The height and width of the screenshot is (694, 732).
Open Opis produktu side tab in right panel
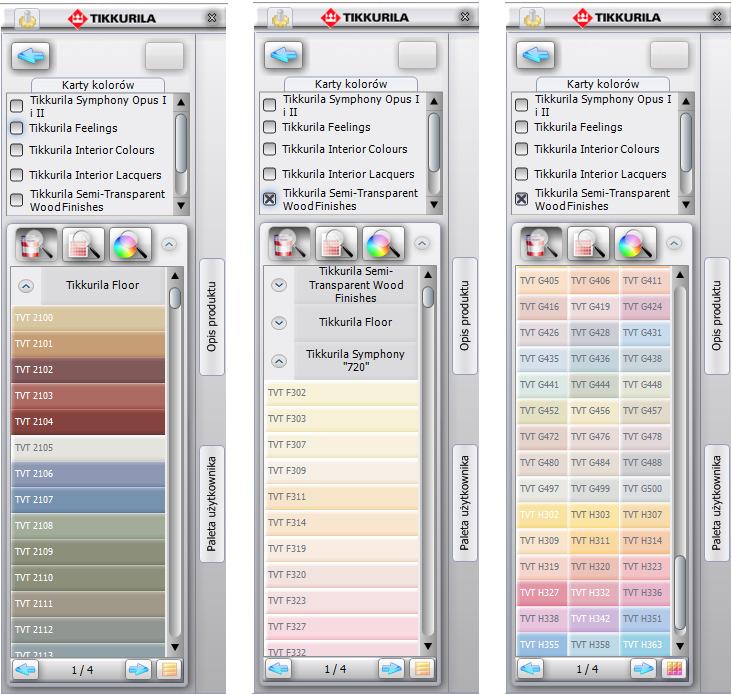(x=717, y=315)
